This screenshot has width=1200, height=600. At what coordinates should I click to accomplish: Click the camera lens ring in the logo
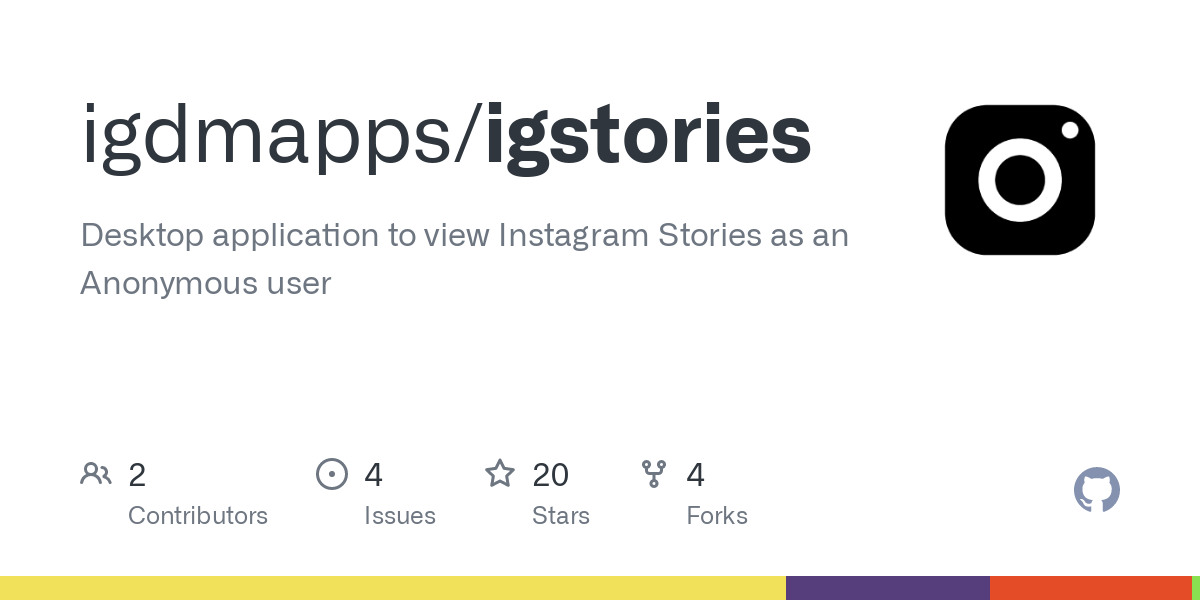coord(1020,180)
